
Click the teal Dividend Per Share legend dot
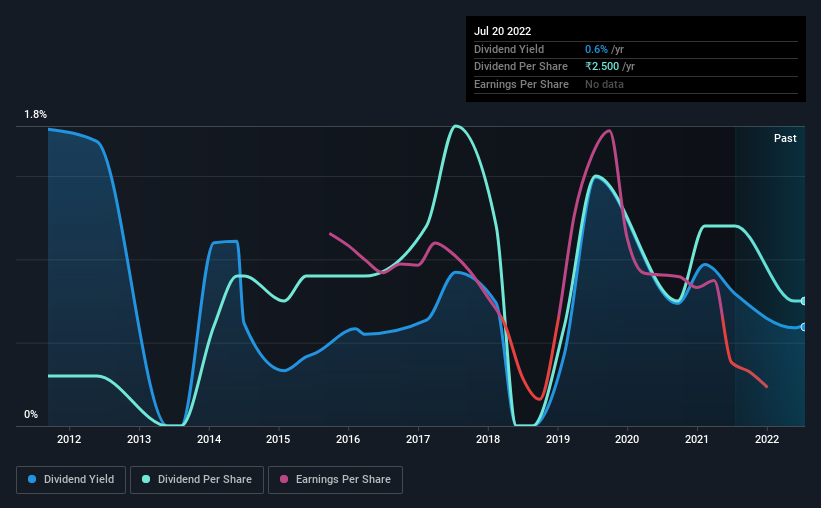click(x=146, y=479)
